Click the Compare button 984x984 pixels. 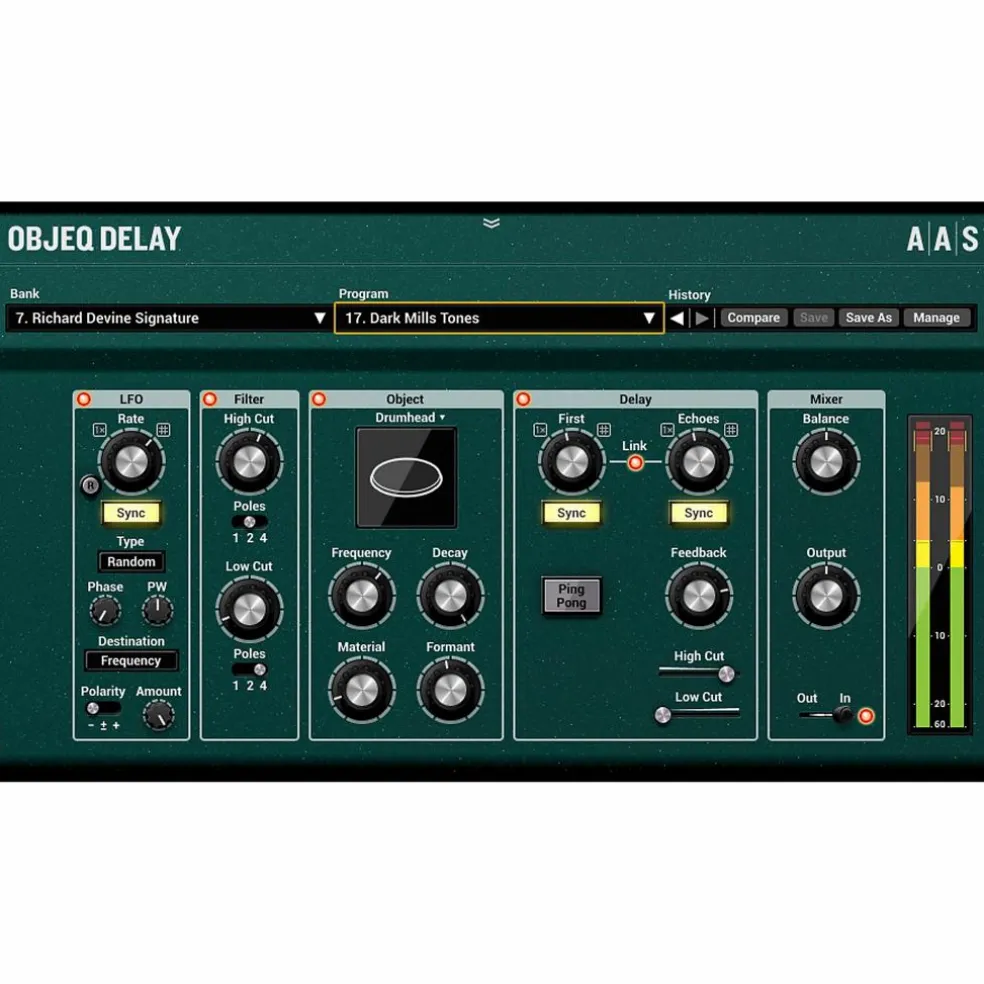[x=754, y=318]
